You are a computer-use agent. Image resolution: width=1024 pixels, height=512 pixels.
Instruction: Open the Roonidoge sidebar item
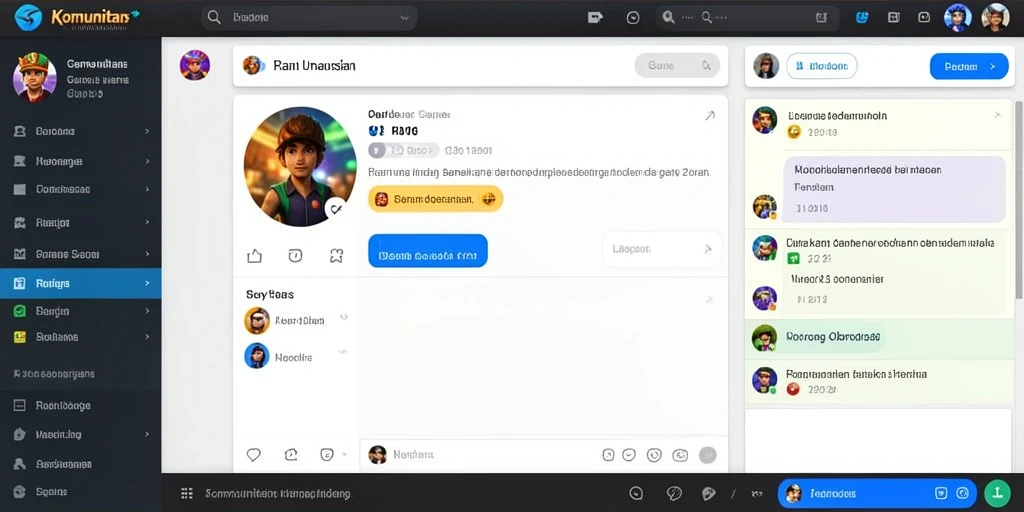click(x=80, y=406)
